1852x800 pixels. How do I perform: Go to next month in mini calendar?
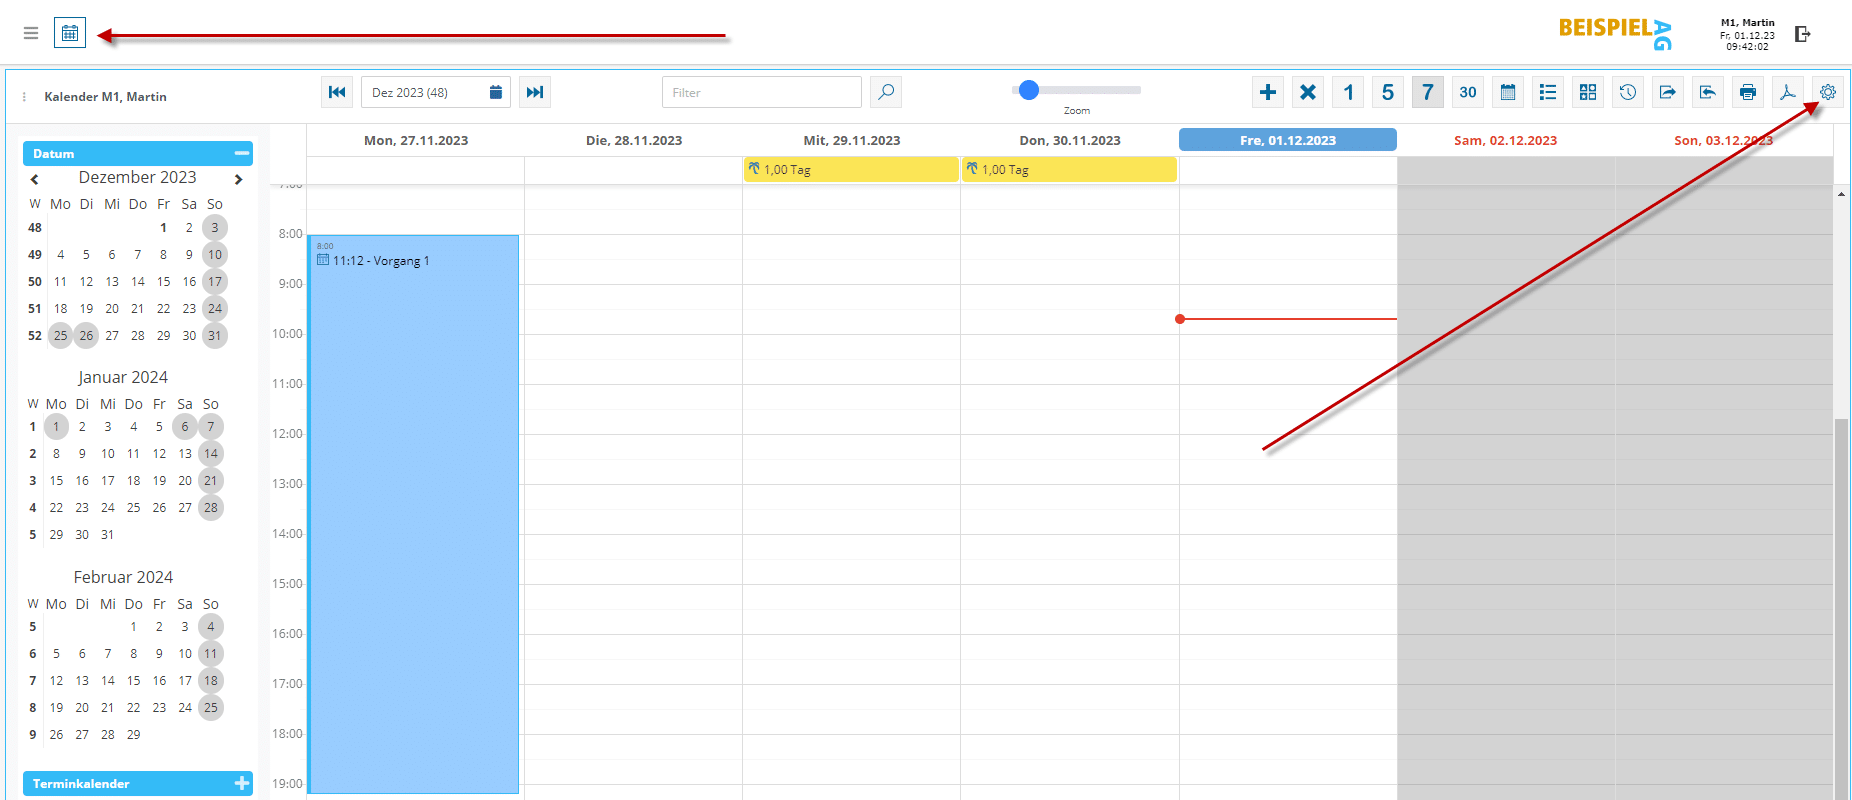tap(238, 179)
